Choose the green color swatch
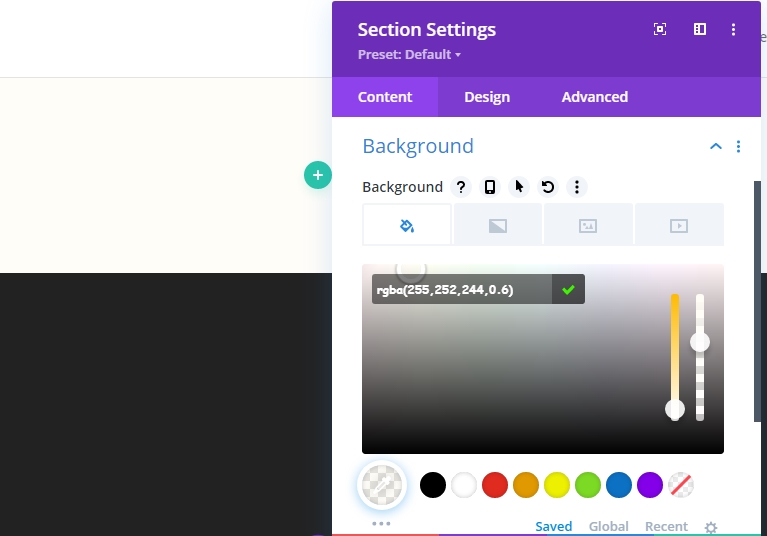Viewport: 767px width, 536px height. tap(588, 485)
